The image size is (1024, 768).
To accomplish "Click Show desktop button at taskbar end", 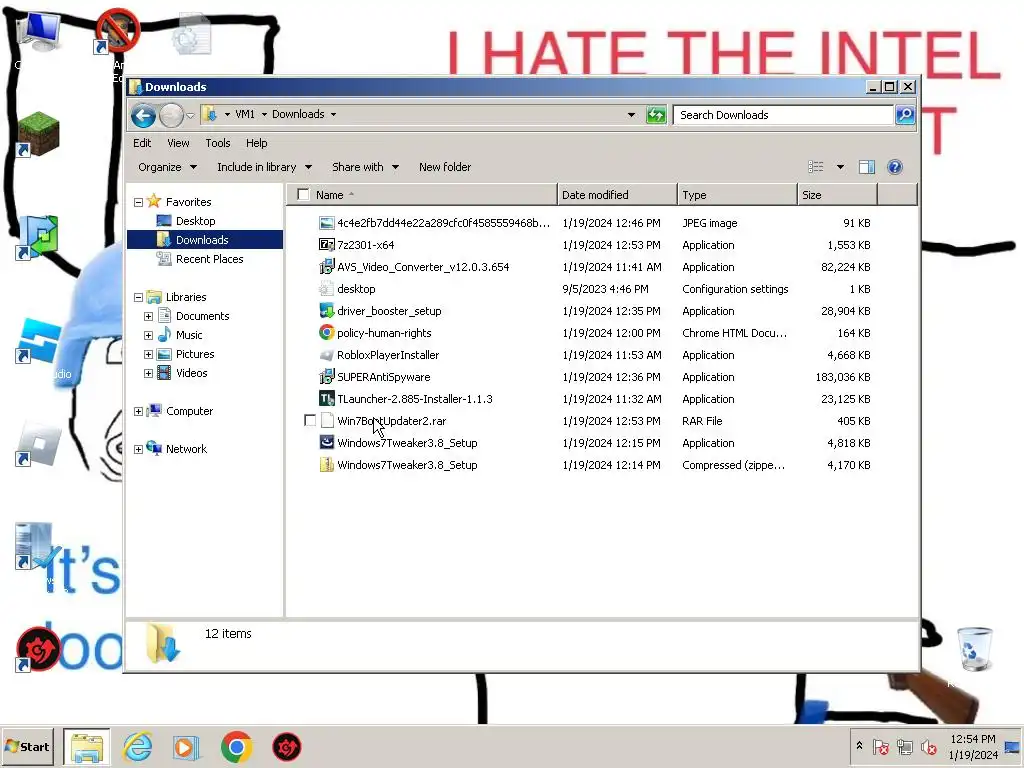I will [x=1013, y=746].
